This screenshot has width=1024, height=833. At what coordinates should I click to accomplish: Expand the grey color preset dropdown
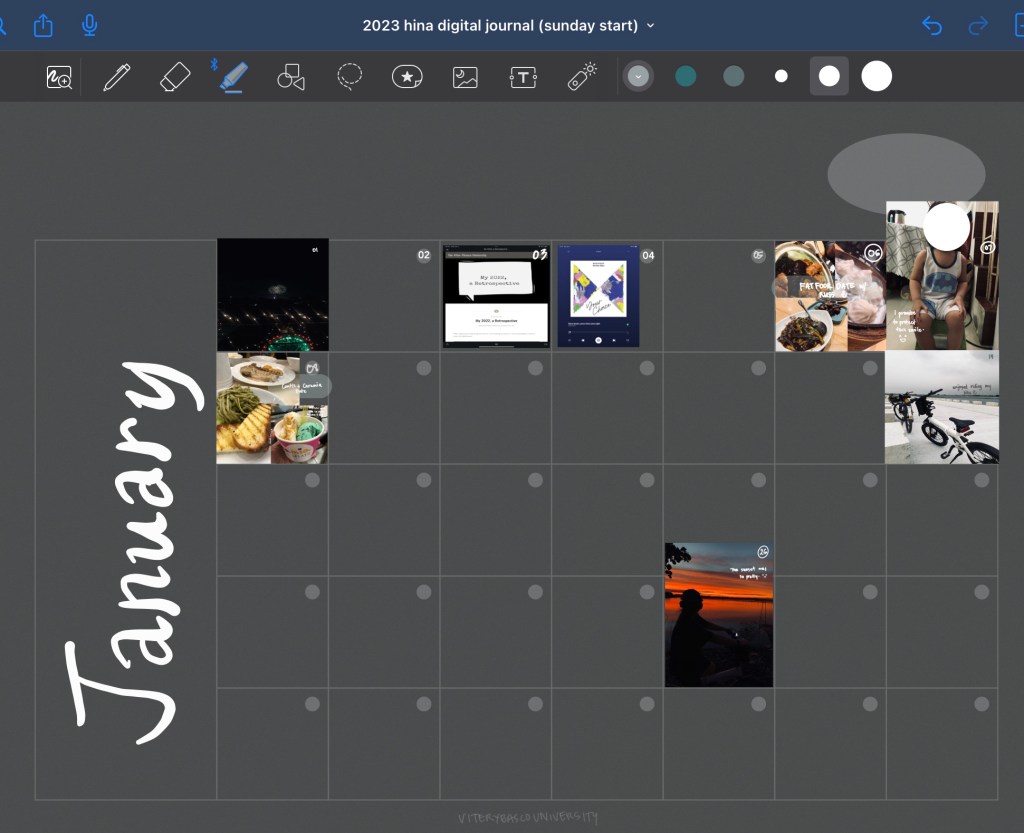pos(638,76)
